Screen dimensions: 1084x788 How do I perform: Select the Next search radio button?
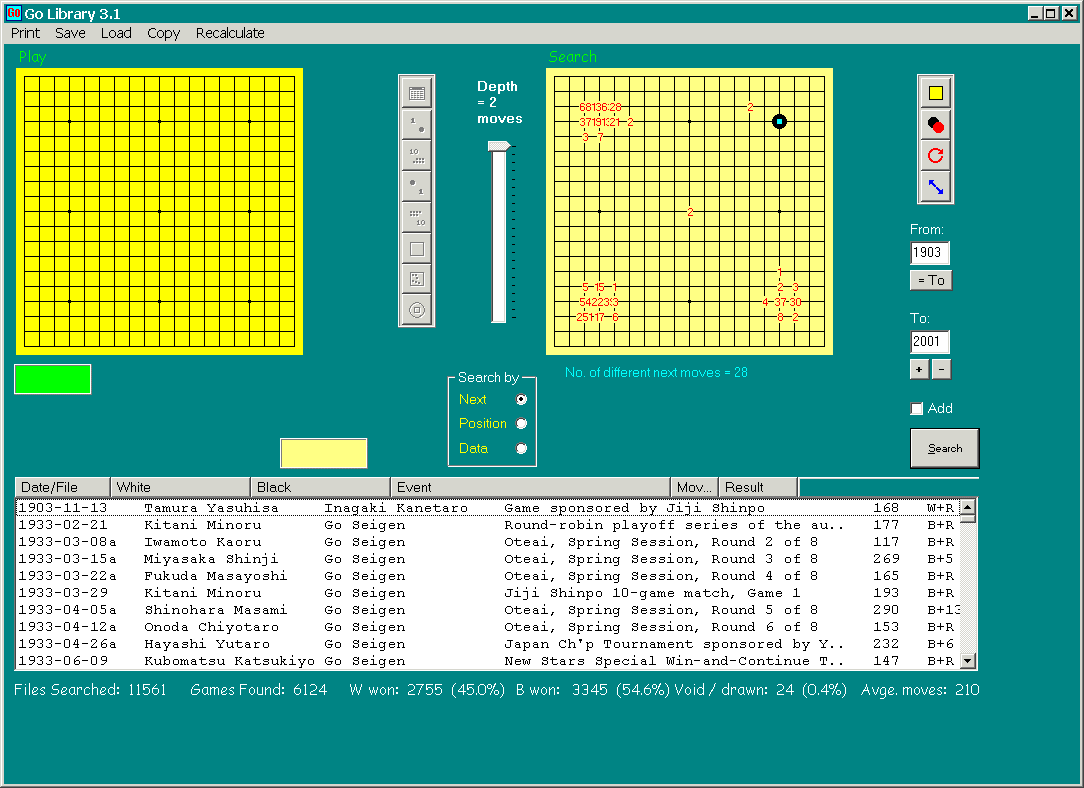[x=521, y=400]
